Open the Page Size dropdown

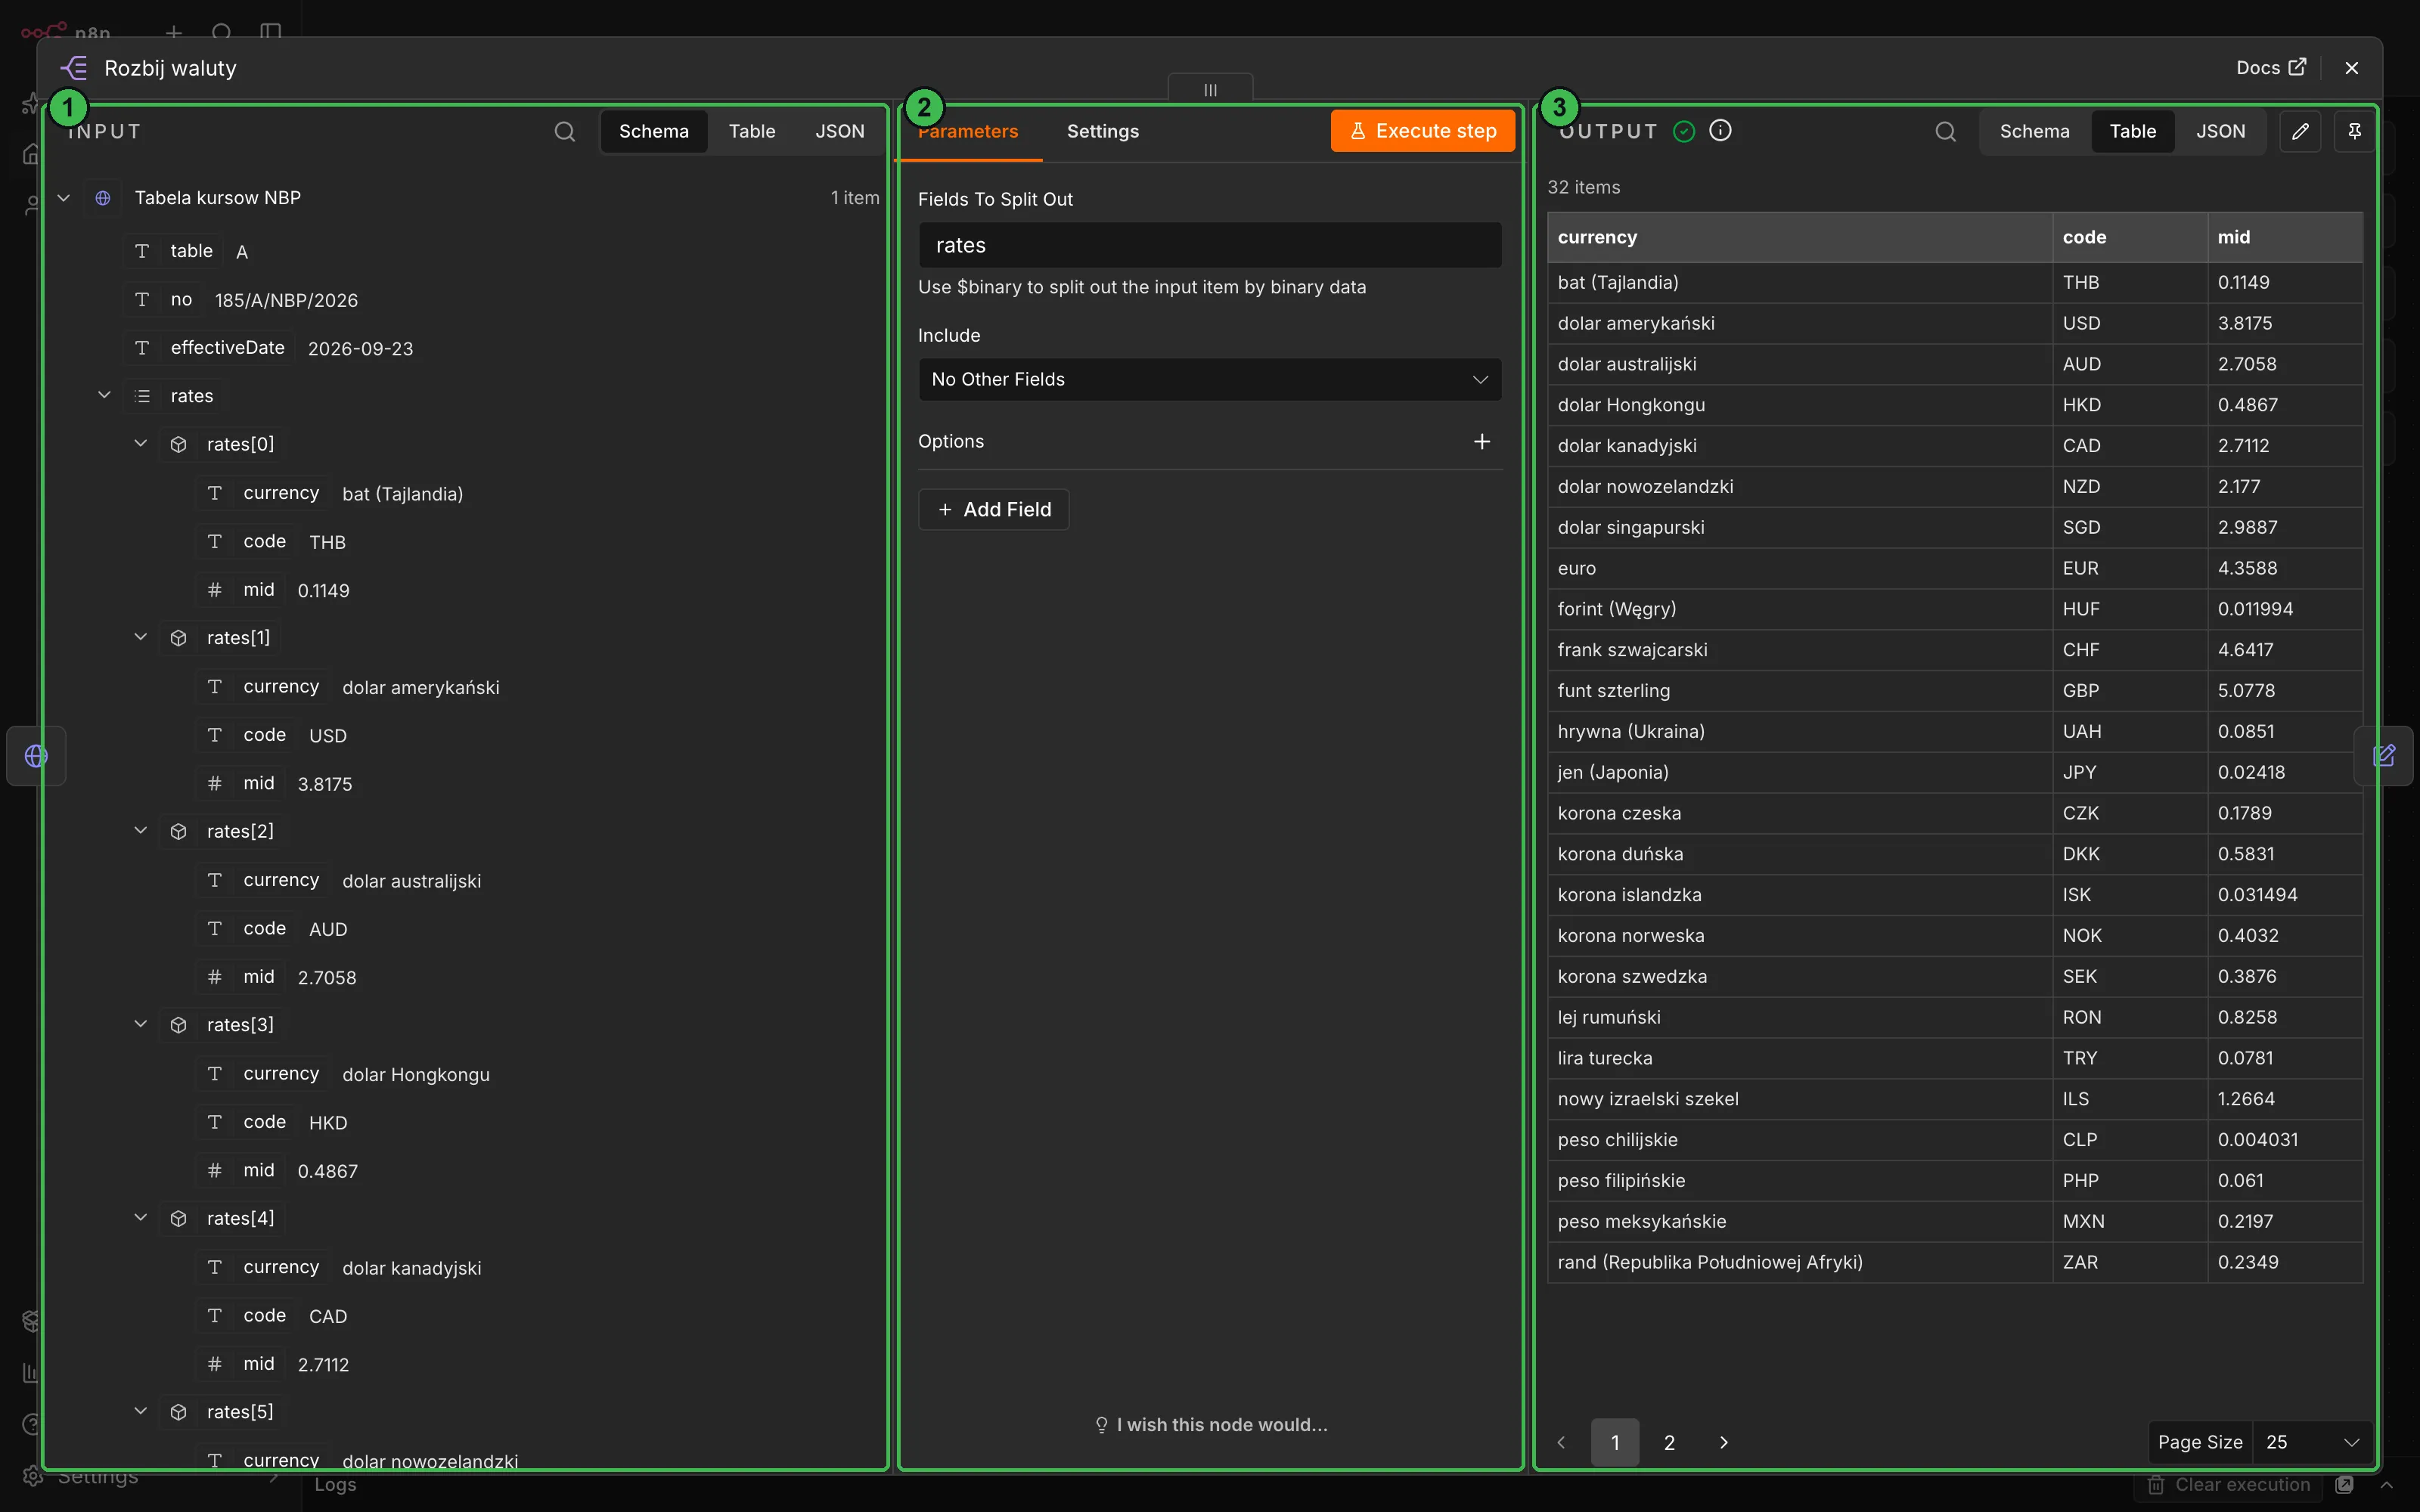(2313, 1442)
